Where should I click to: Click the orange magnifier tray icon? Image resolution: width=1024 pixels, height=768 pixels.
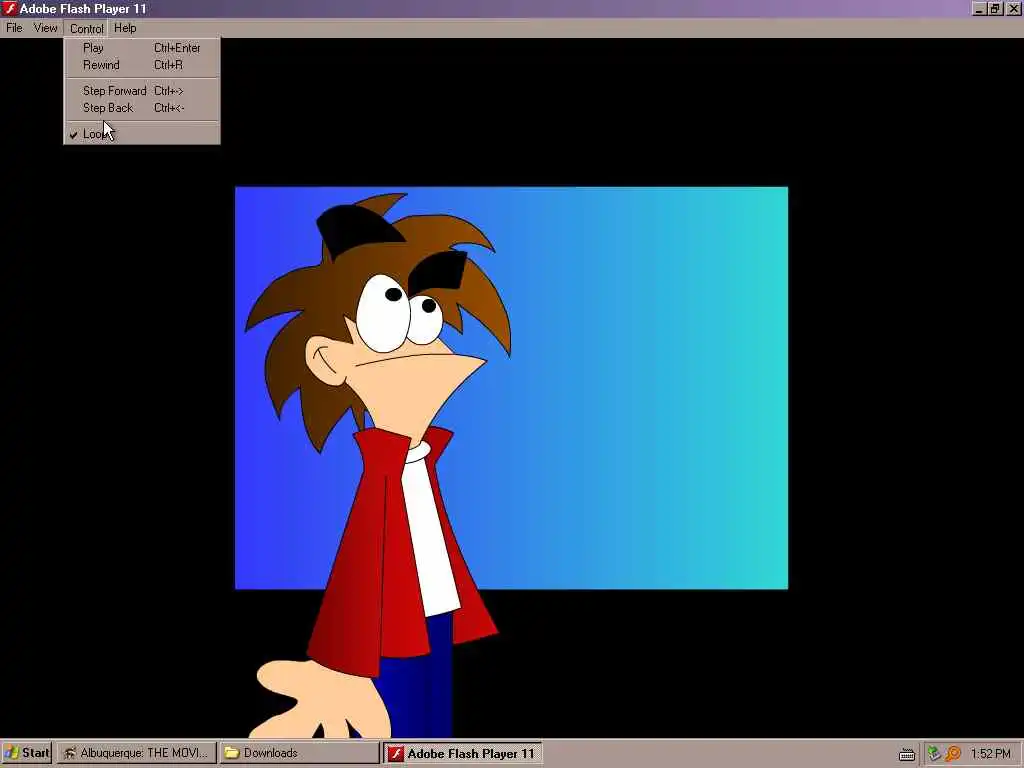[953, 754]
